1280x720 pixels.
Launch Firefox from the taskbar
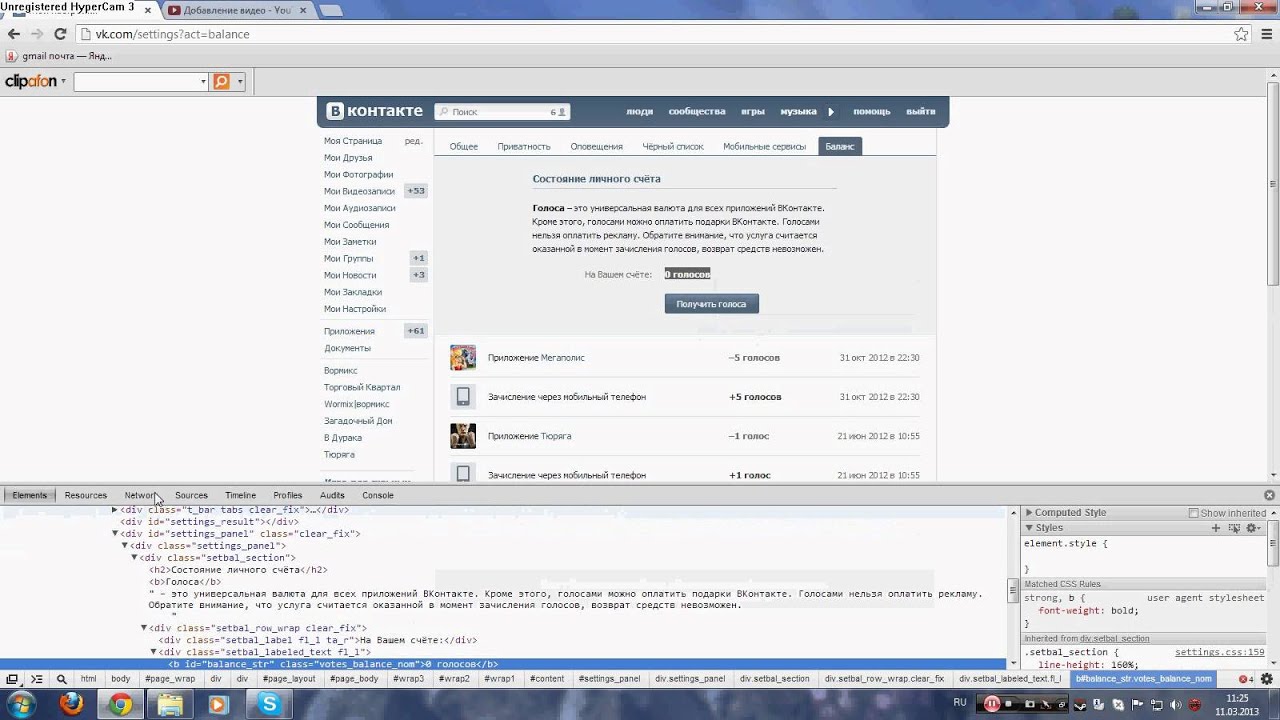[71, 705]
